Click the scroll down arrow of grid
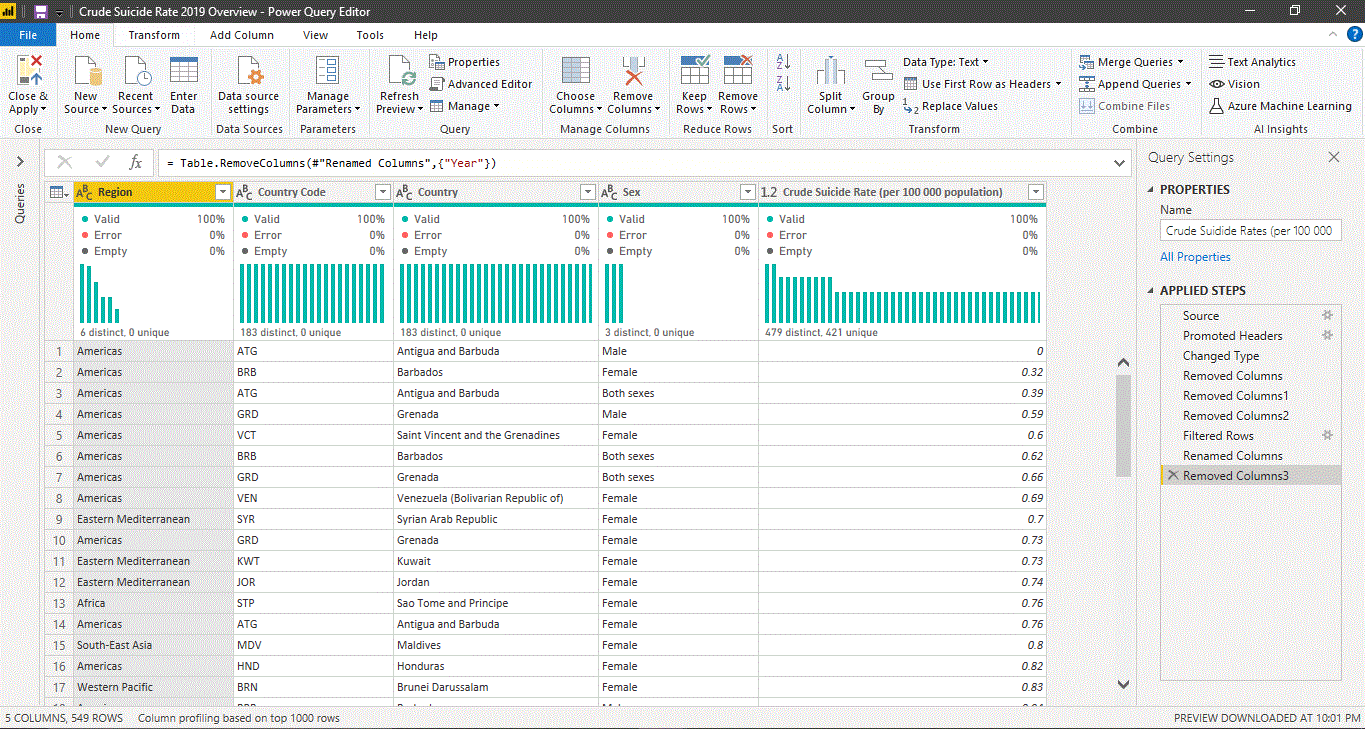Screen dimensions: 1365x729 [1123, 684]
